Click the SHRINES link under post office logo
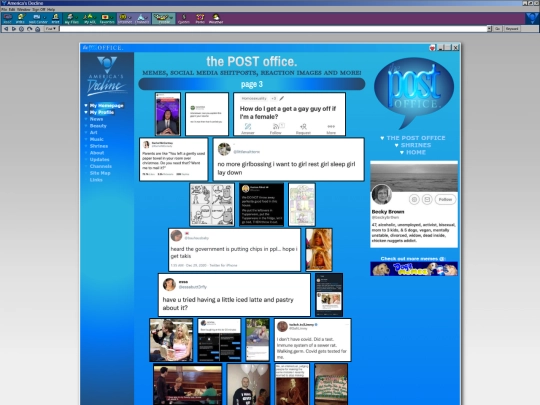540x405 pixels. (x=416, y=145)
